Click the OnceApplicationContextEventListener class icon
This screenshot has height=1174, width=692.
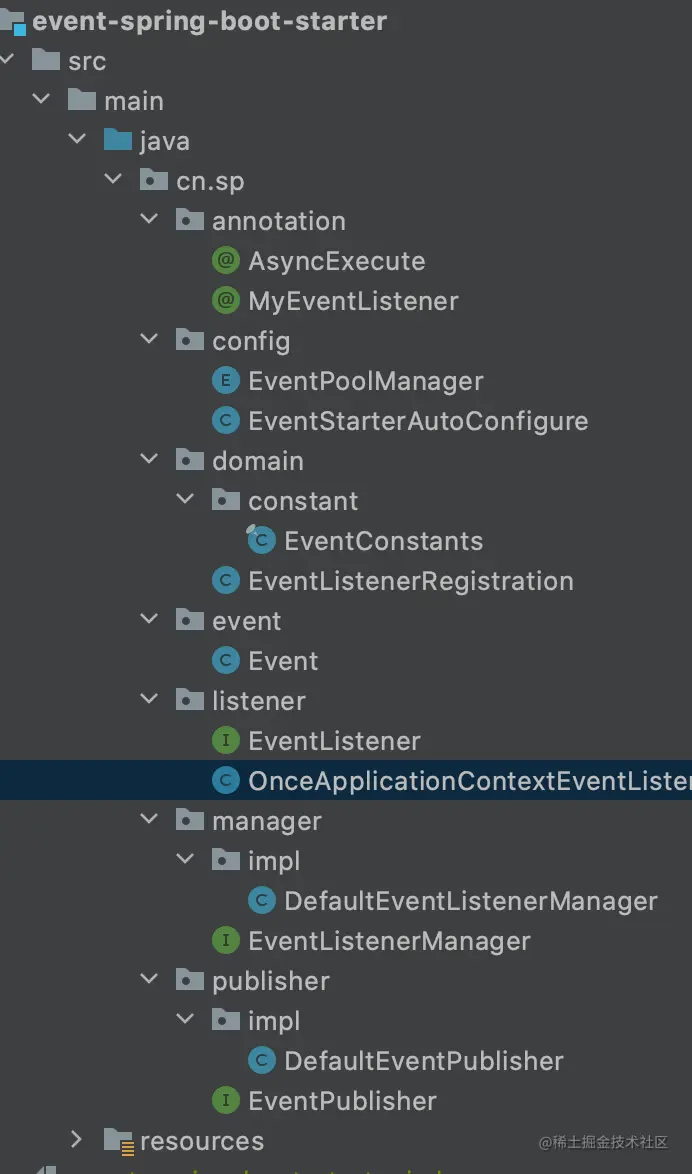tap(225, 781)
